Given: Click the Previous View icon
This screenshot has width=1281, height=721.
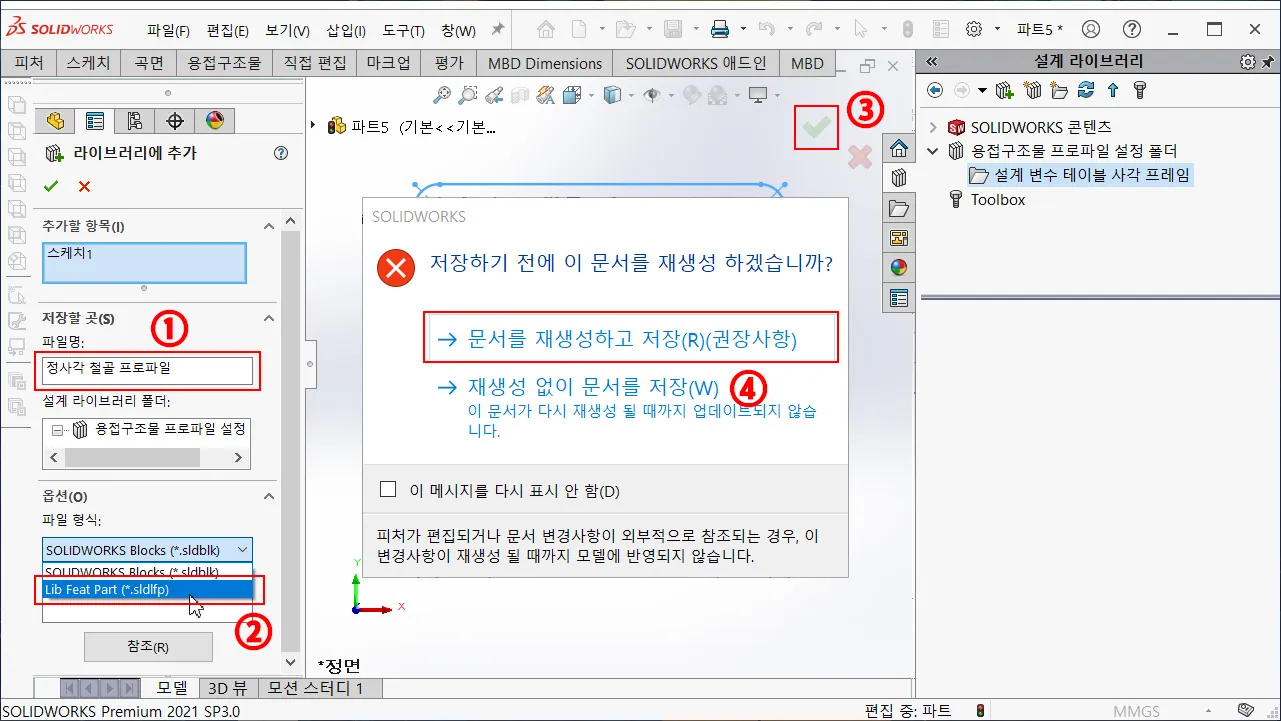Looking at the screenshot, I should 493,95.
